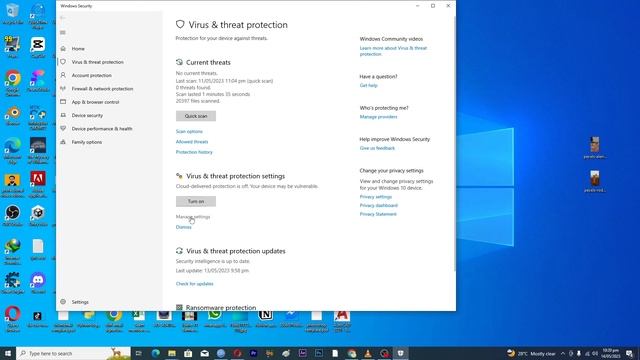Viewport: 640px width, 360px height.
Task: Select the Recycle Bin desktop icon
Action: click(x=13, y=14)
